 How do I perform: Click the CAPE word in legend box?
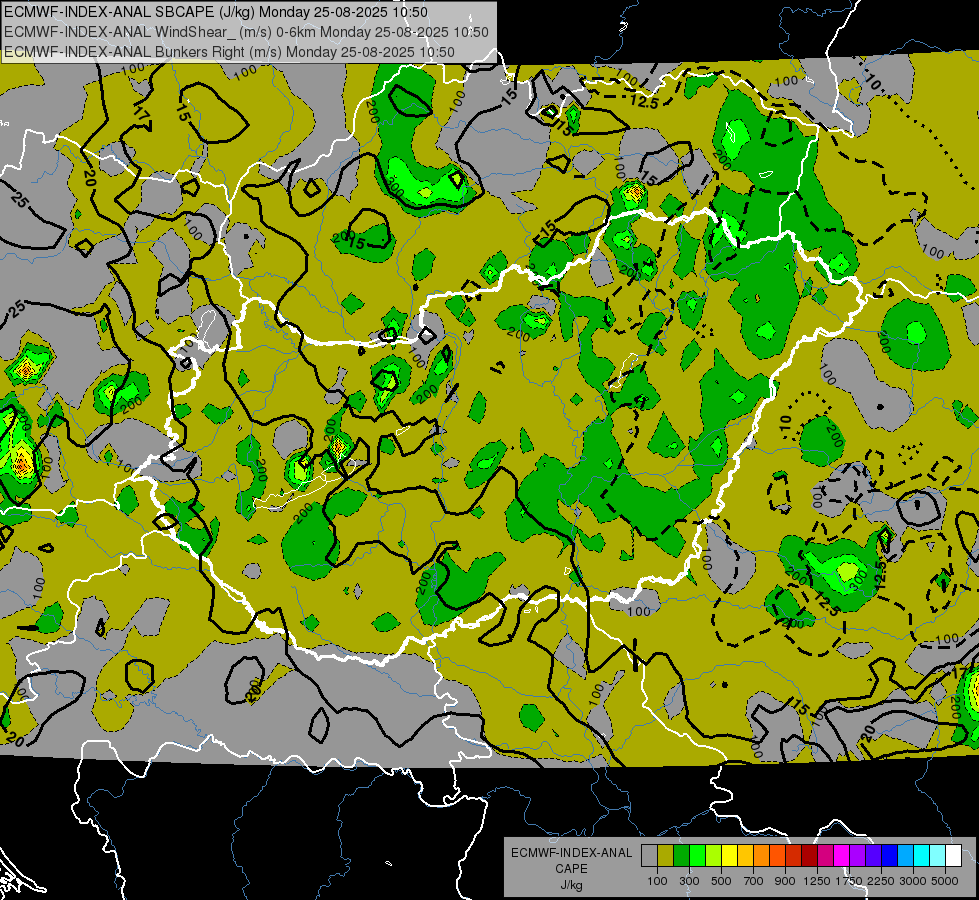click(x=571, y=868)
